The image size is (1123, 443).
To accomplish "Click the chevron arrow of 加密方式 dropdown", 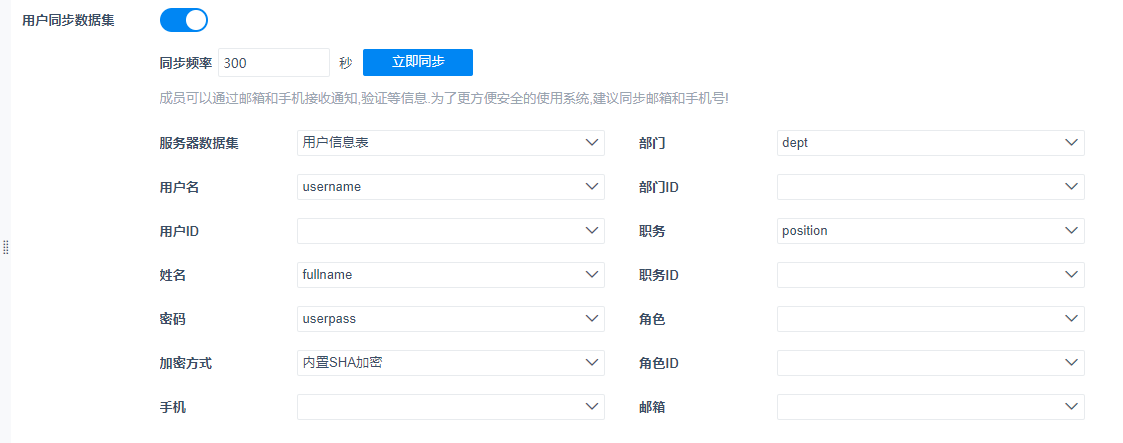I will click(592, 363).
